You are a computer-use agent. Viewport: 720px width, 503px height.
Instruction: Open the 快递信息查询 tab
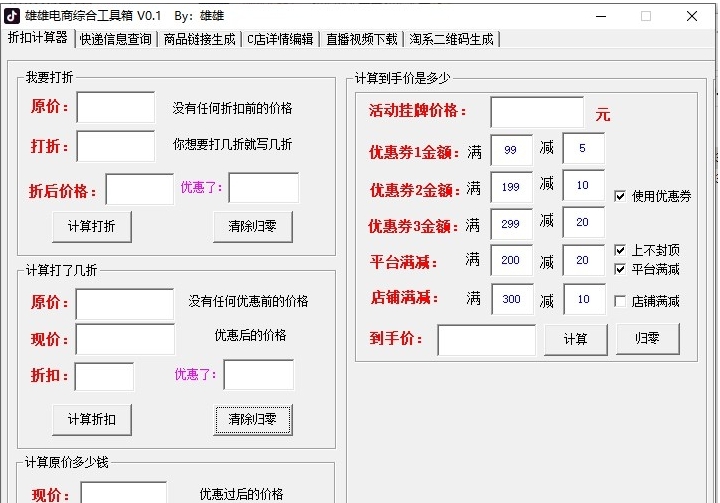pyautogui.click(x=115, y=39)
